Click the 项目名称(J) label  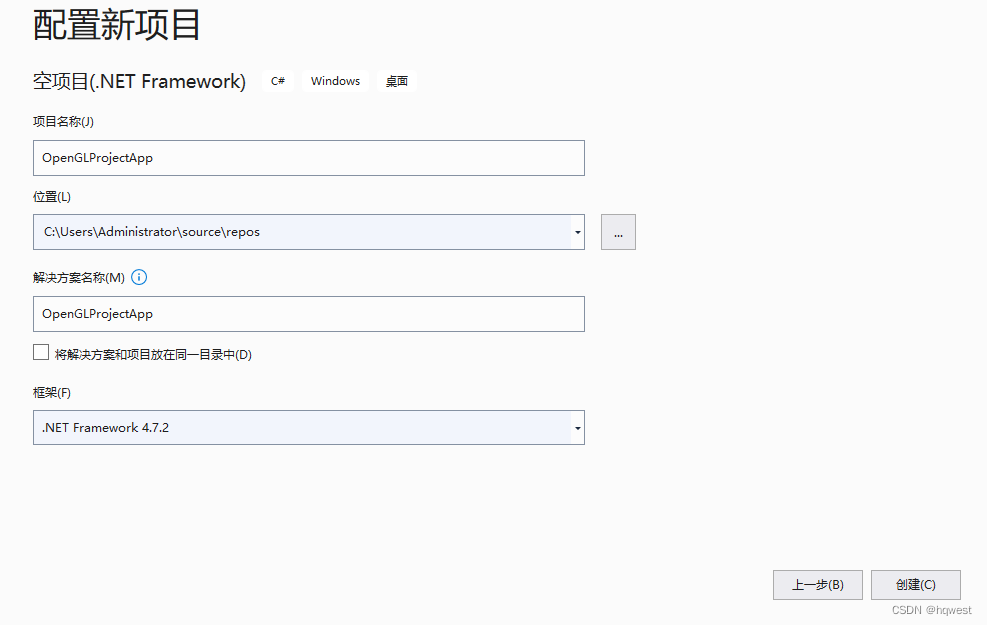[x=64, y=121]
